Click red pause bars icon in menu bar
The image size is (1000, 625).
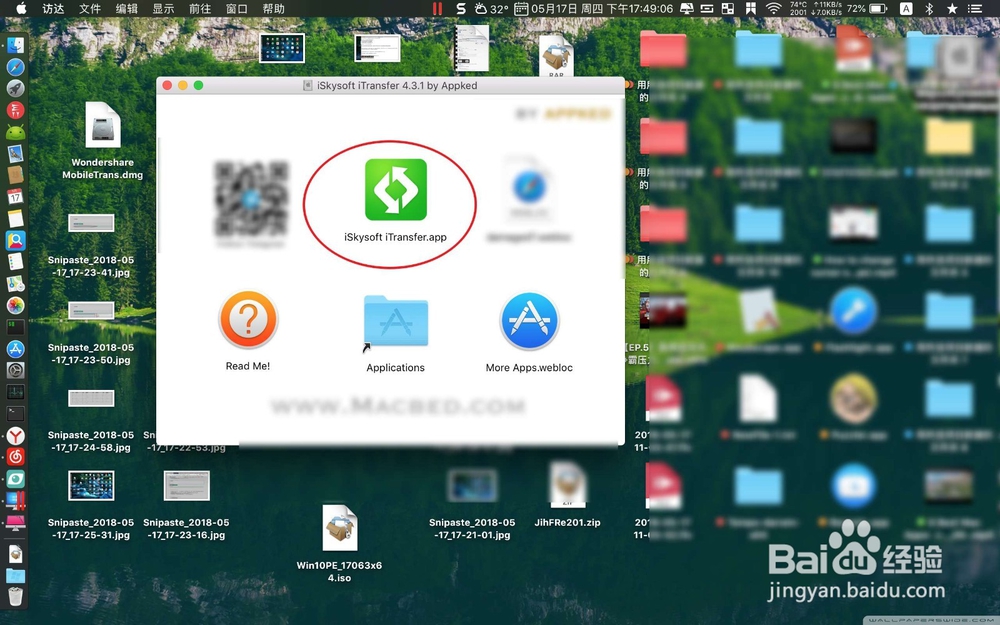coord(438,8)
